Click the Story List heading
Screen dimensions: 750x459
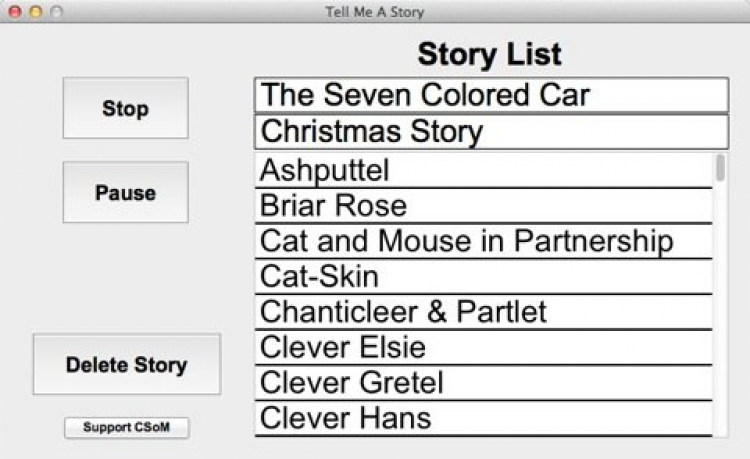489,53
